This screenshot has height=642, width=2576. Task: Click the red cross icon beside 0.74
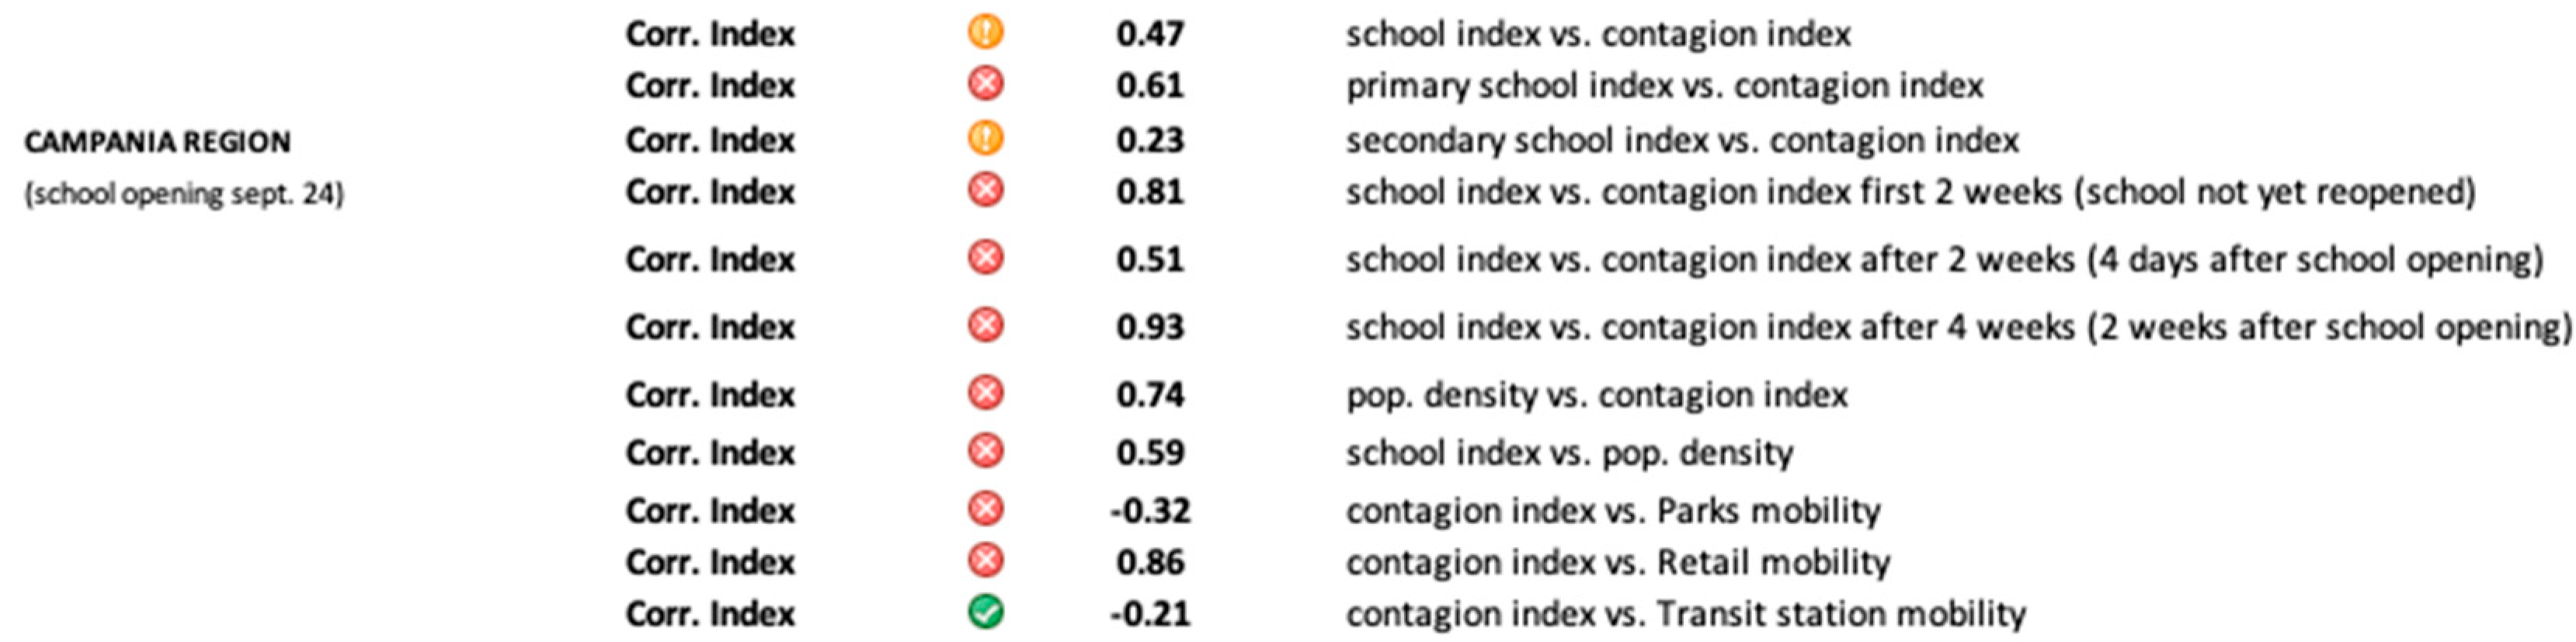click(985, 393)
